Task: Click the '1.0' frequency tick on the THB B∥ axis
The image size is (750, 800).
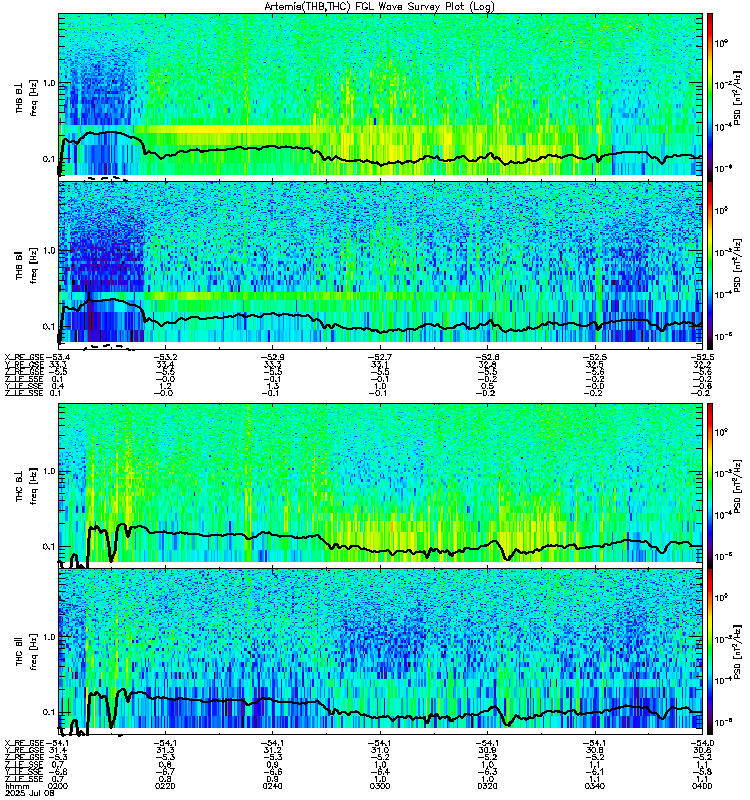Action: 48,250
